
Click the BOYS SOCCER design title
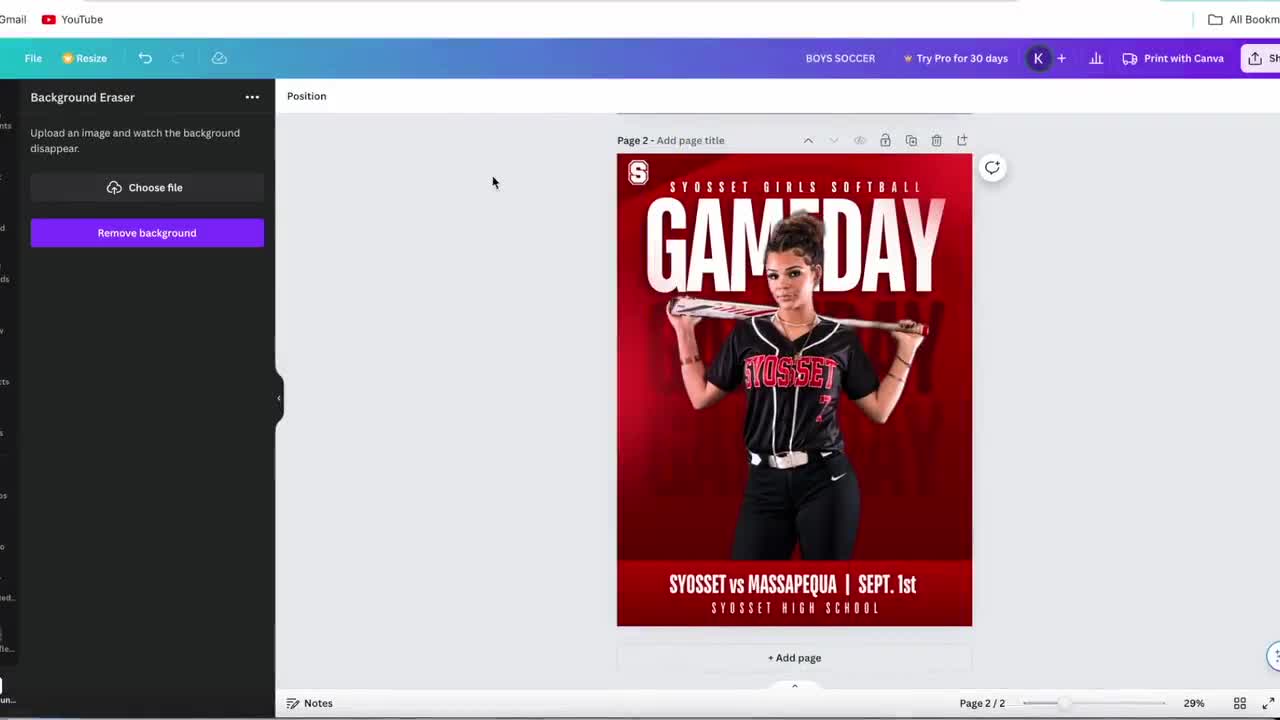click(x=840, y=58)
